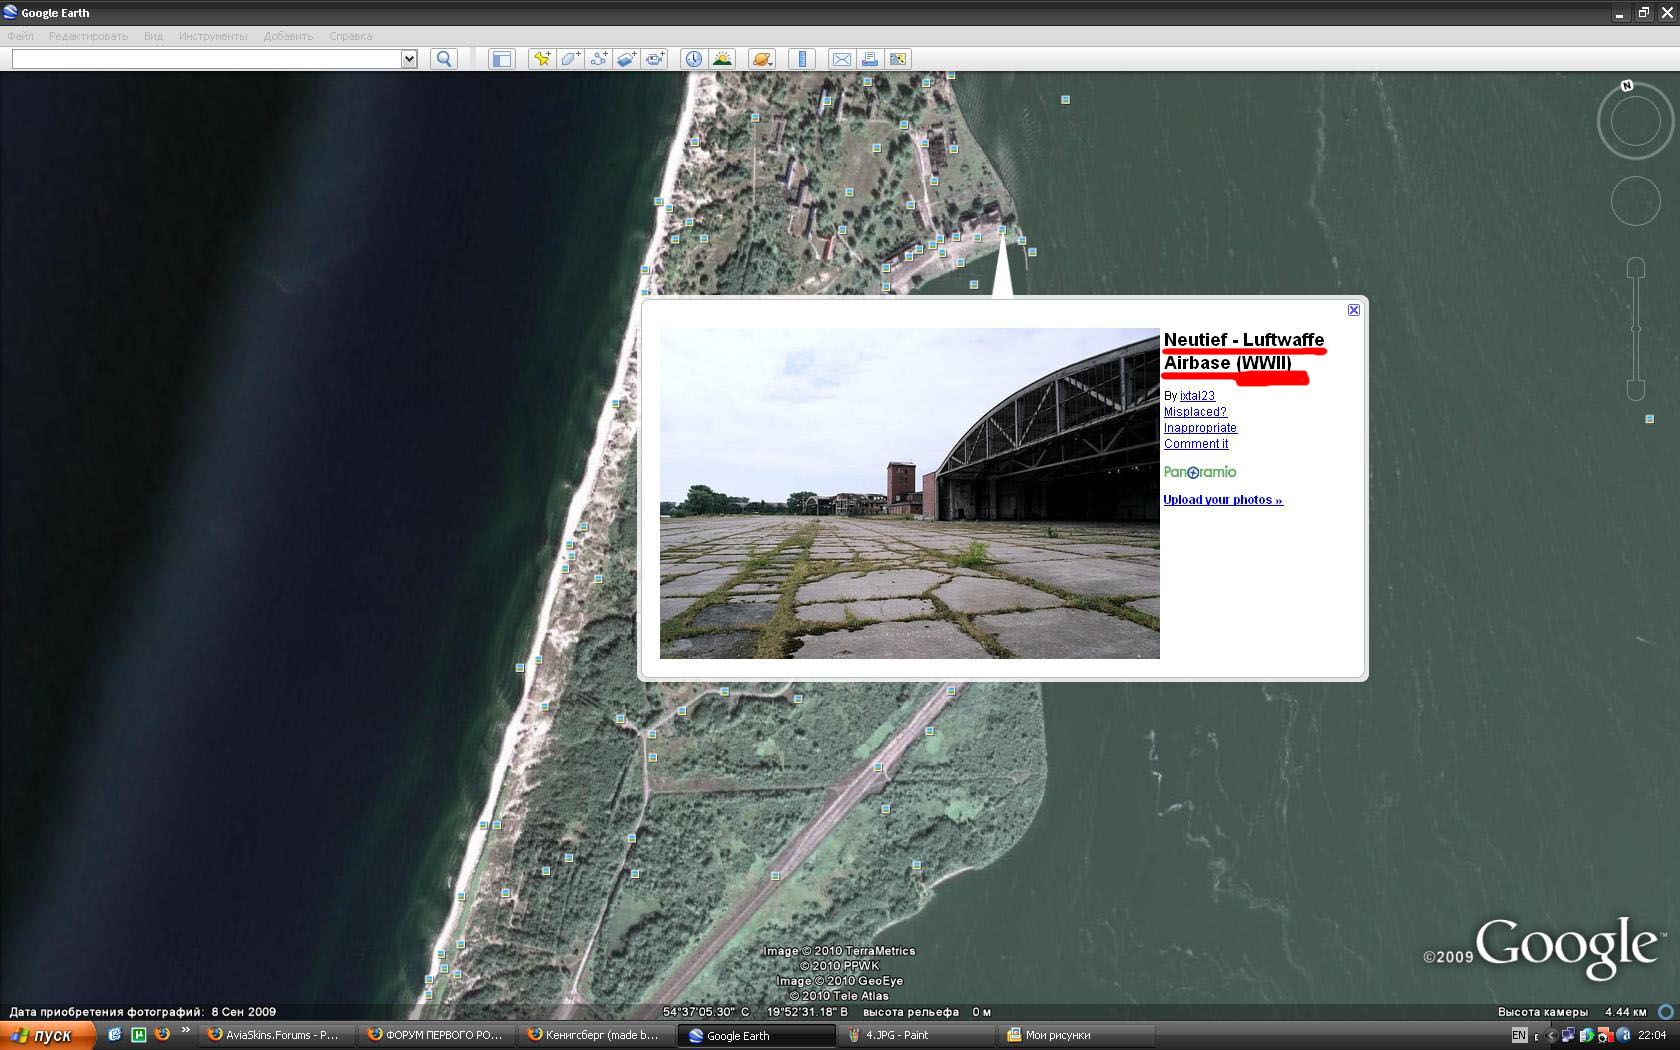Expand the search box dropdown arrow

click(x=409, y=59)
